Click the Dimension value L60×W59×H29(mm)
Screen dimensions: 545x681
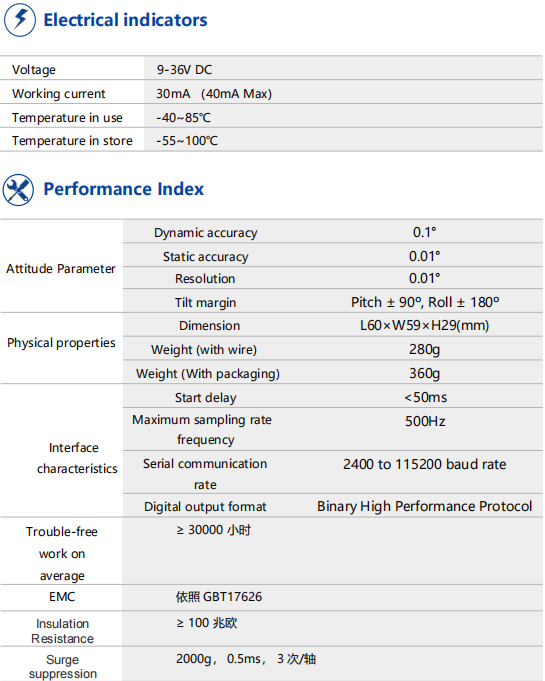point(424,325)
